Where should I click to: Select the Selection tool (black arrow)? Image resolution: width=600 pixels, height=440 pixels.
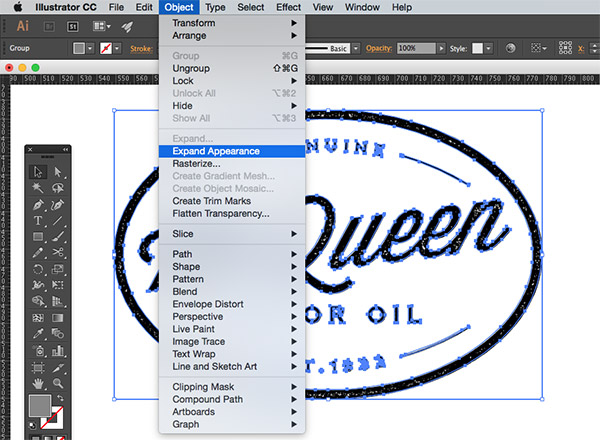click(x=38, y=172)
